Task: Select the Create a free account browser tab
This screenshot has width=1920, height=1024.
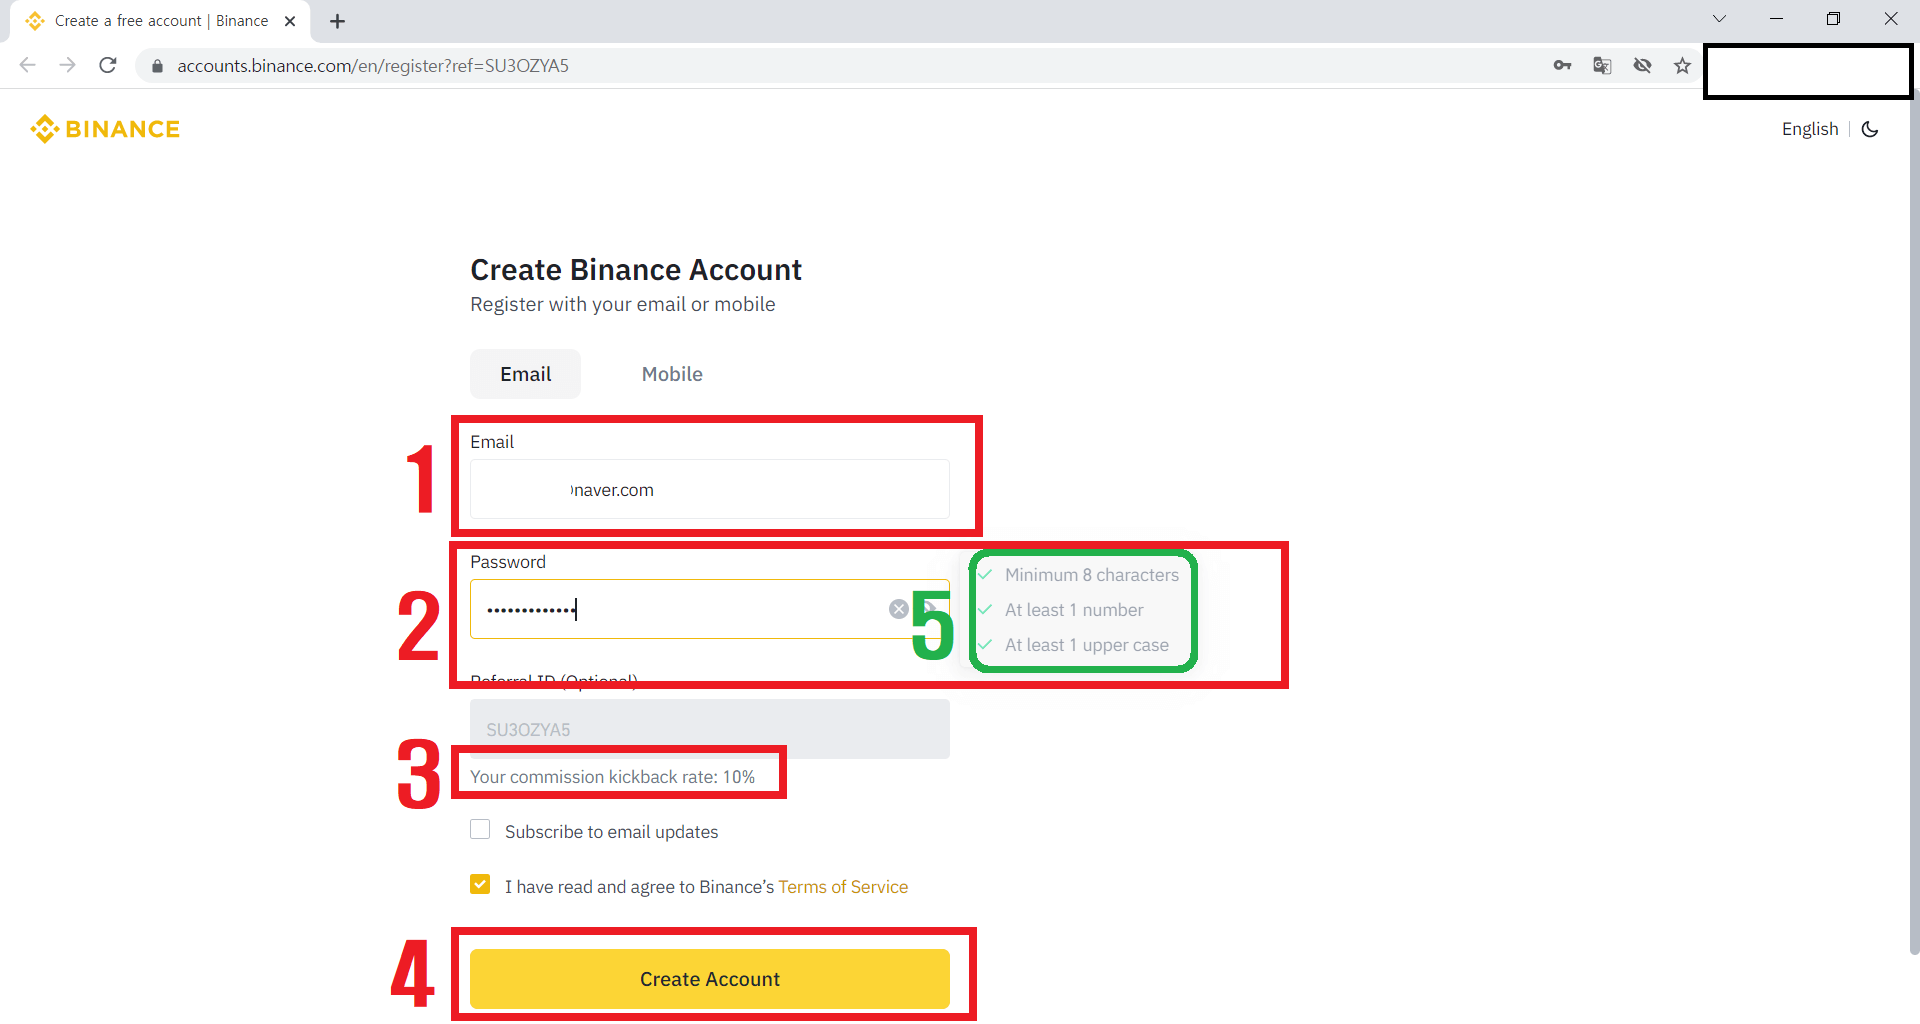Action: pyautogui.click(x=160, y=21)
